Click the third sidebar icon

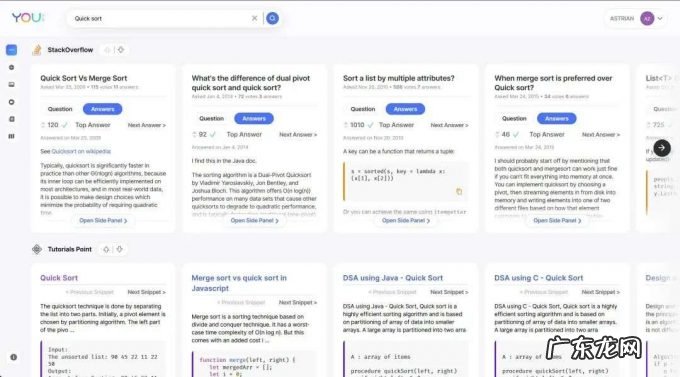click(12, 85)
